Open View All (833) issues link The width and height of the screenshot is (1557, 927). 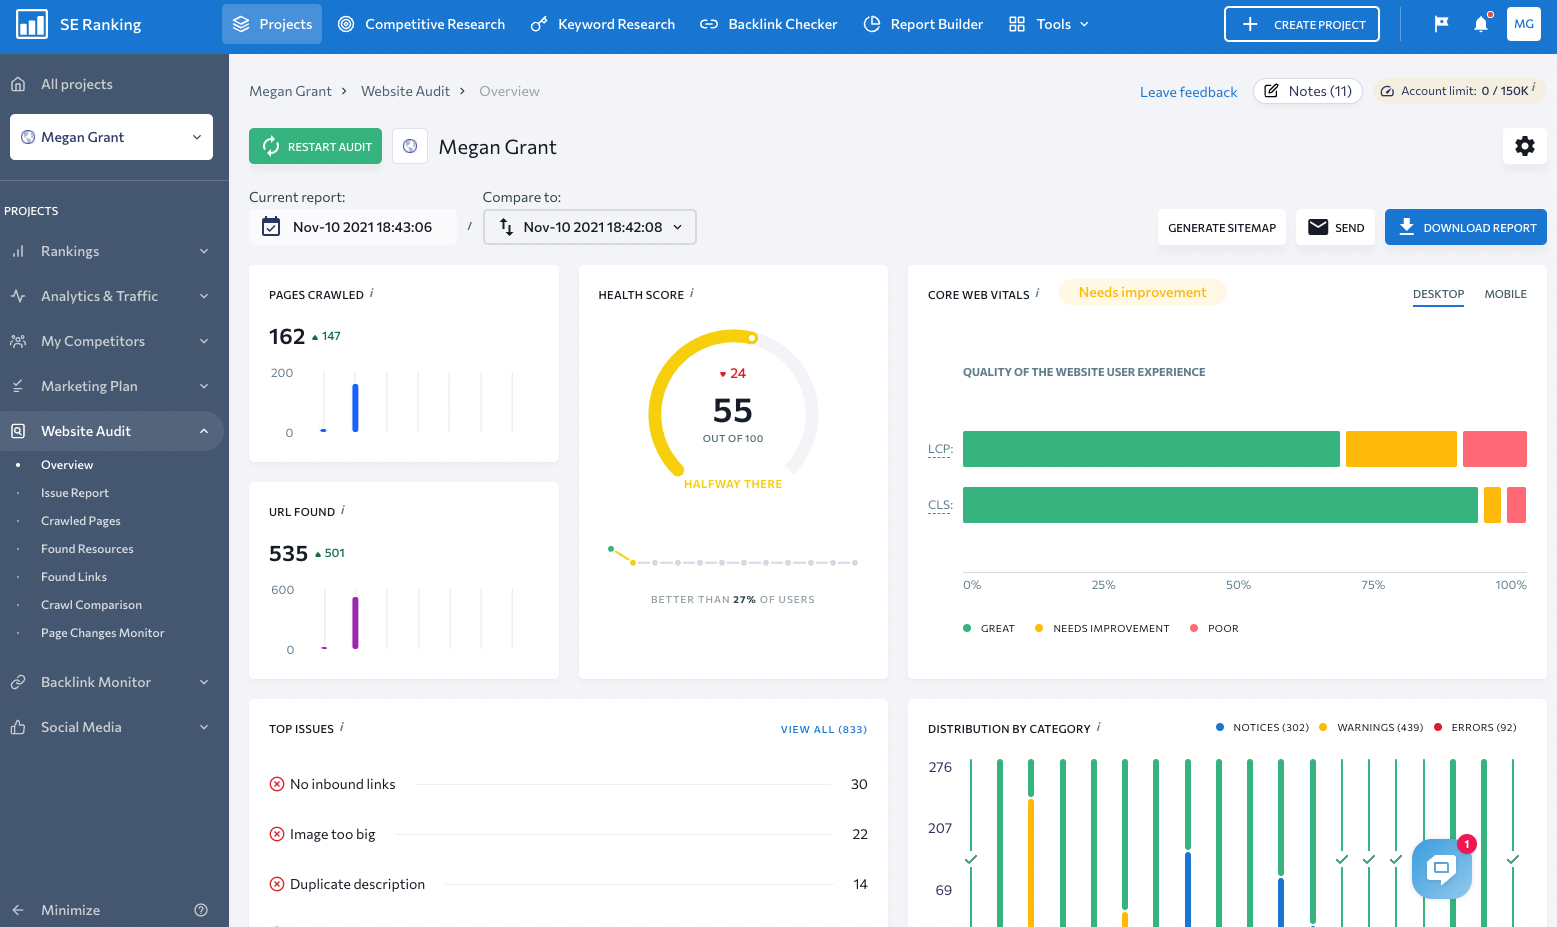click(824, 730)
